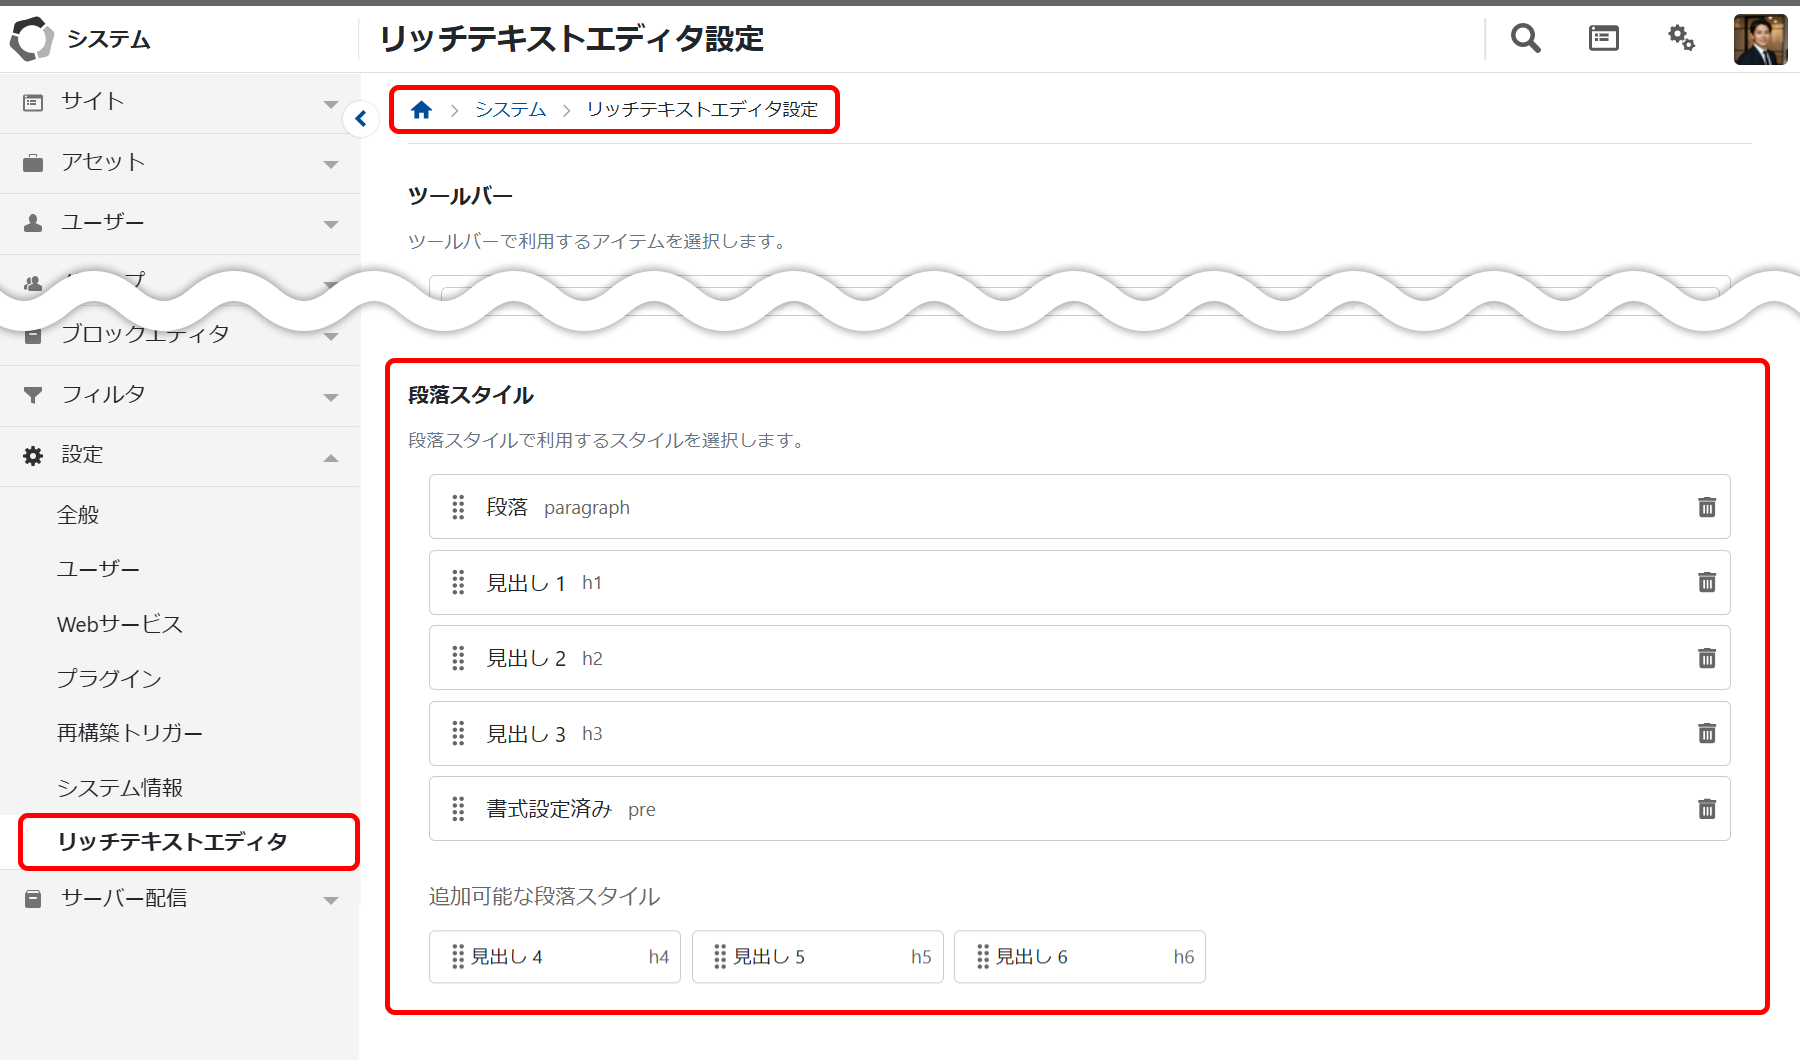Click the search magnifier icon in header
1800x1060 pixels.
(x=1525, y=39)
